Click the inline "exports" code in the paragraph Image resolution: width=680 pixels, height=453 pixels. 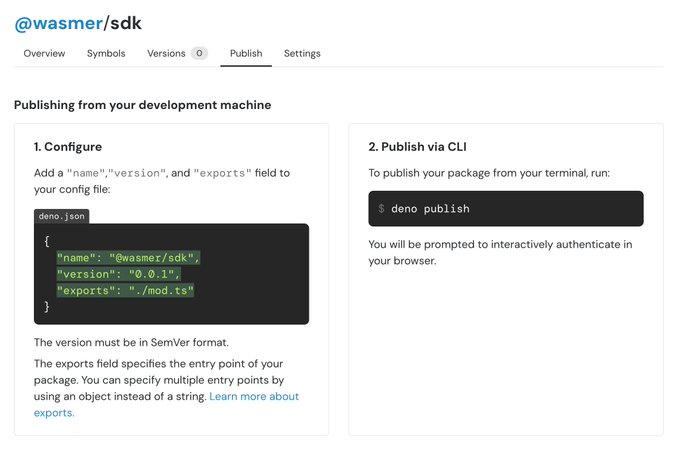218,173
